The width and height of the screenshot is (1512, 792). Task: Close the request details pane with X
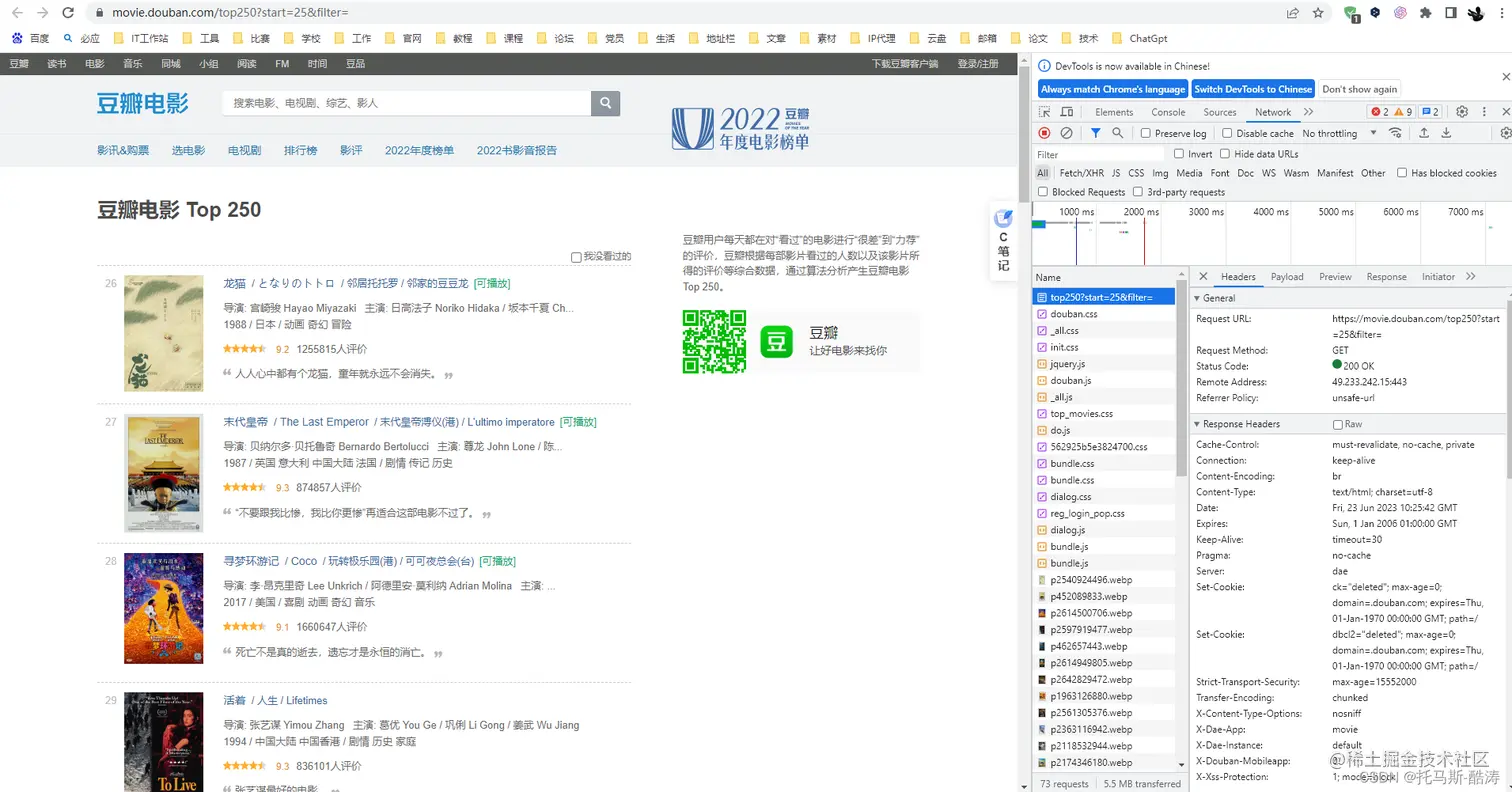(x=1203, y=276)
